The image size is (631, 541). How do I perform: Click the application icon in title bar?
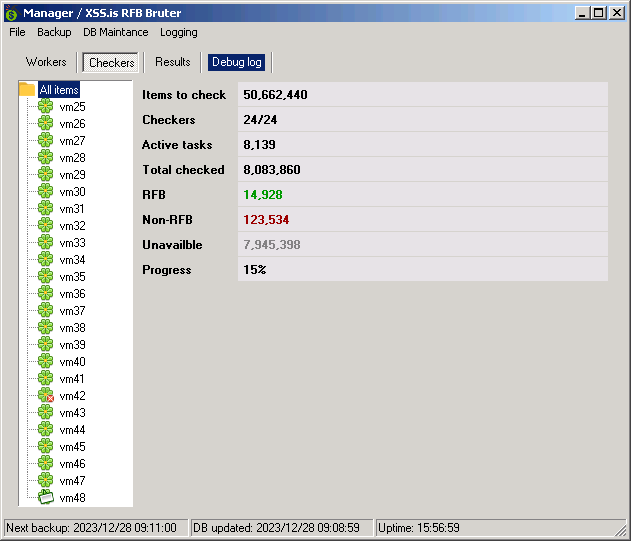point(12,13)
